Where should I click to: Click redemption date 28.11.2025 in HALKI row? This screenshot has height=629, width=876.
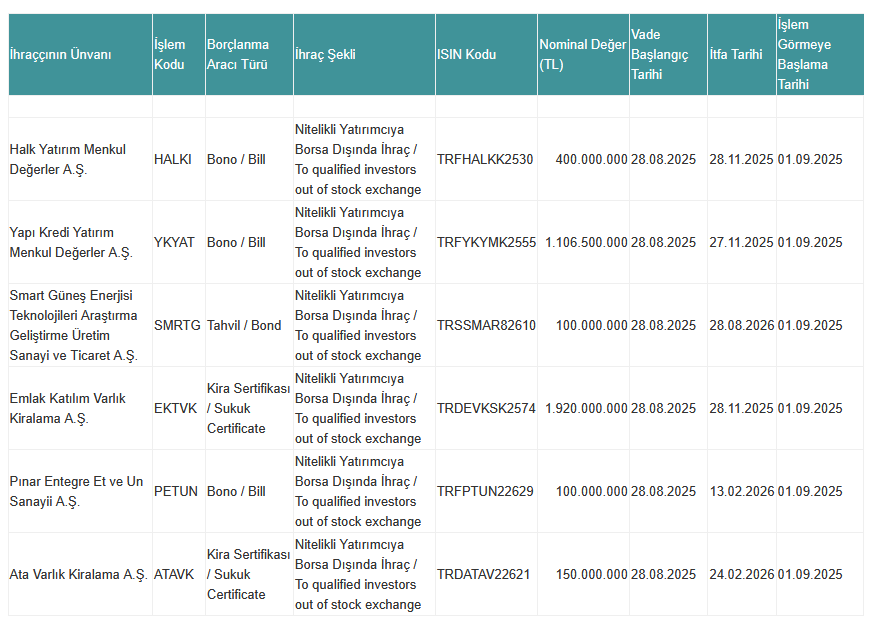741,160
